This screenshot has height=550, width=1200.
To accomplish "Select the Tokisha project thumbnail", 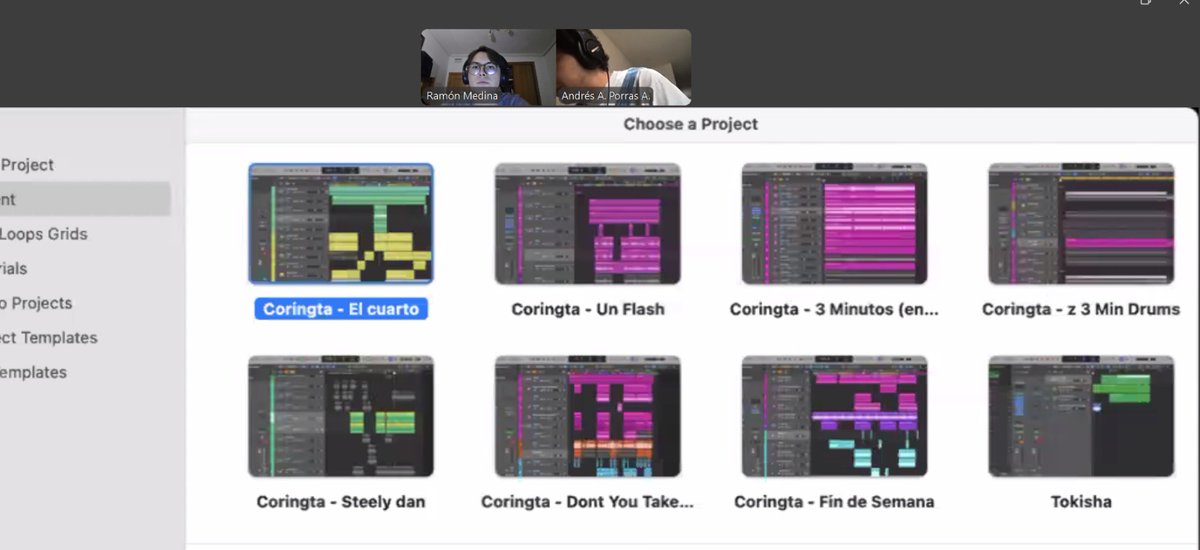I will (1081, 416).
